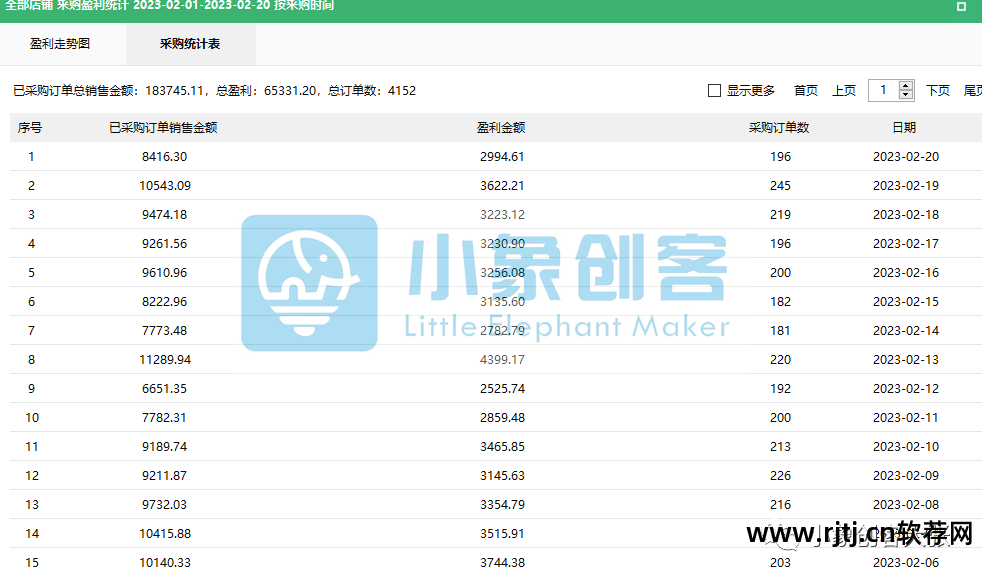The image size is (982, 579).
Task: Click order count 245
Action: click(780, 186)
